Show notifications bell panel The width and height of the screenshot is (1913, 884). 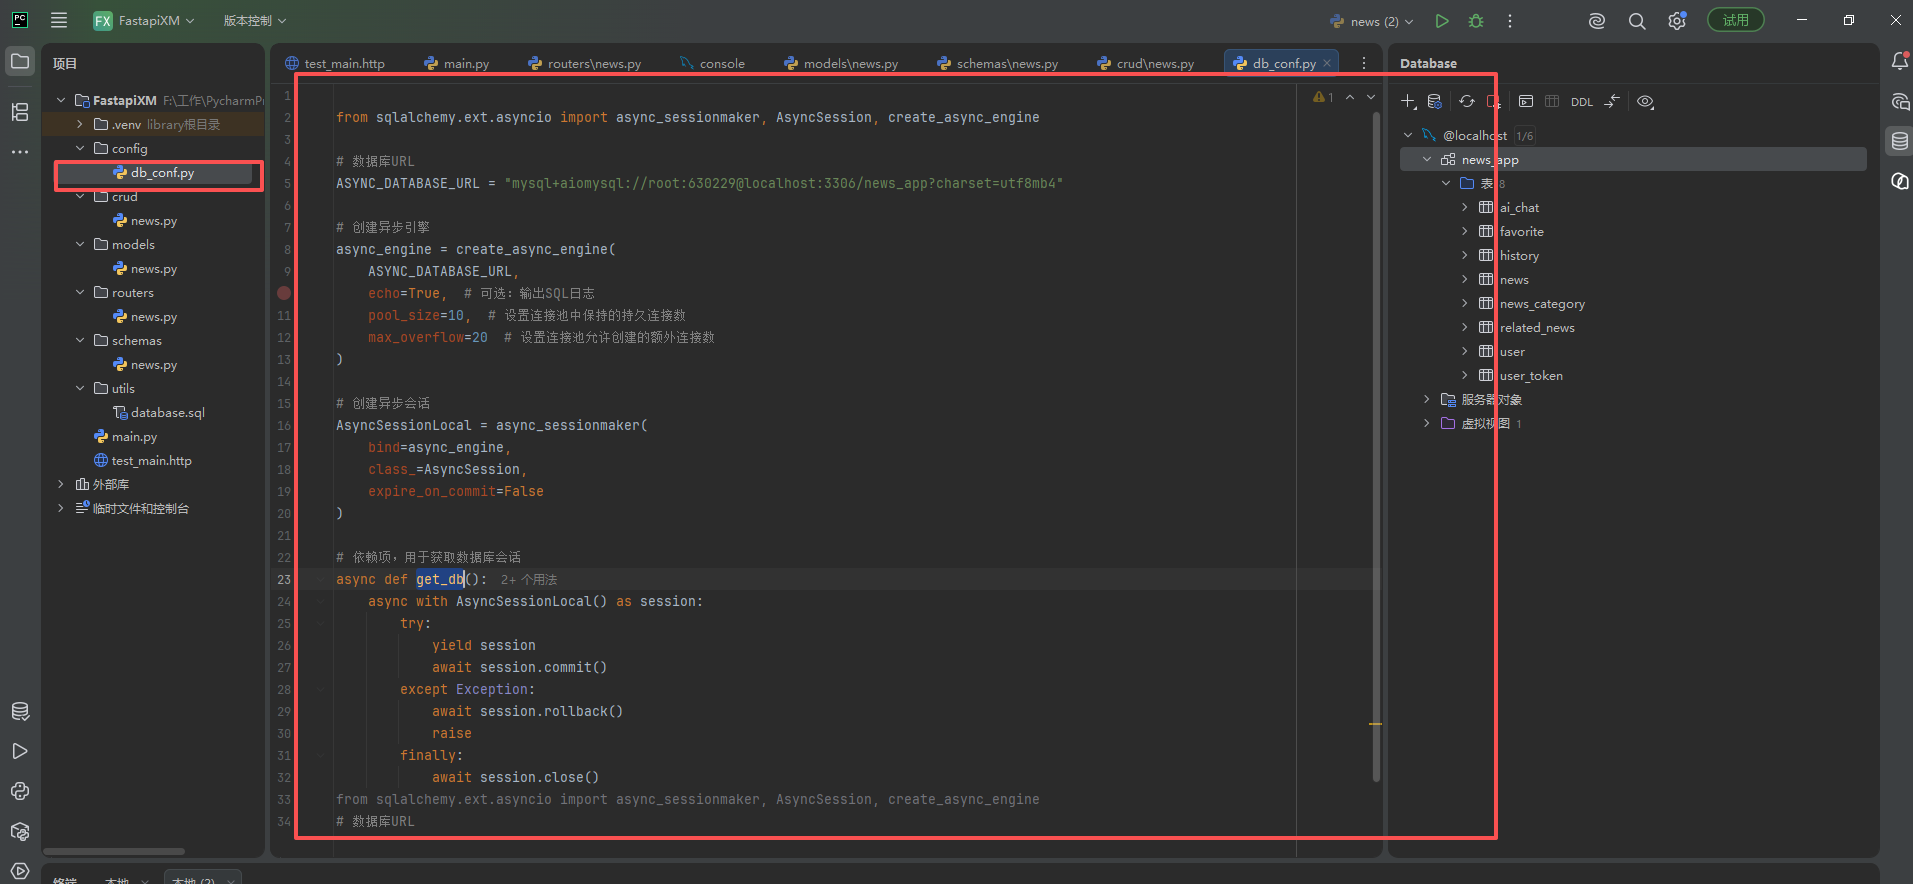click(1900, 62)
